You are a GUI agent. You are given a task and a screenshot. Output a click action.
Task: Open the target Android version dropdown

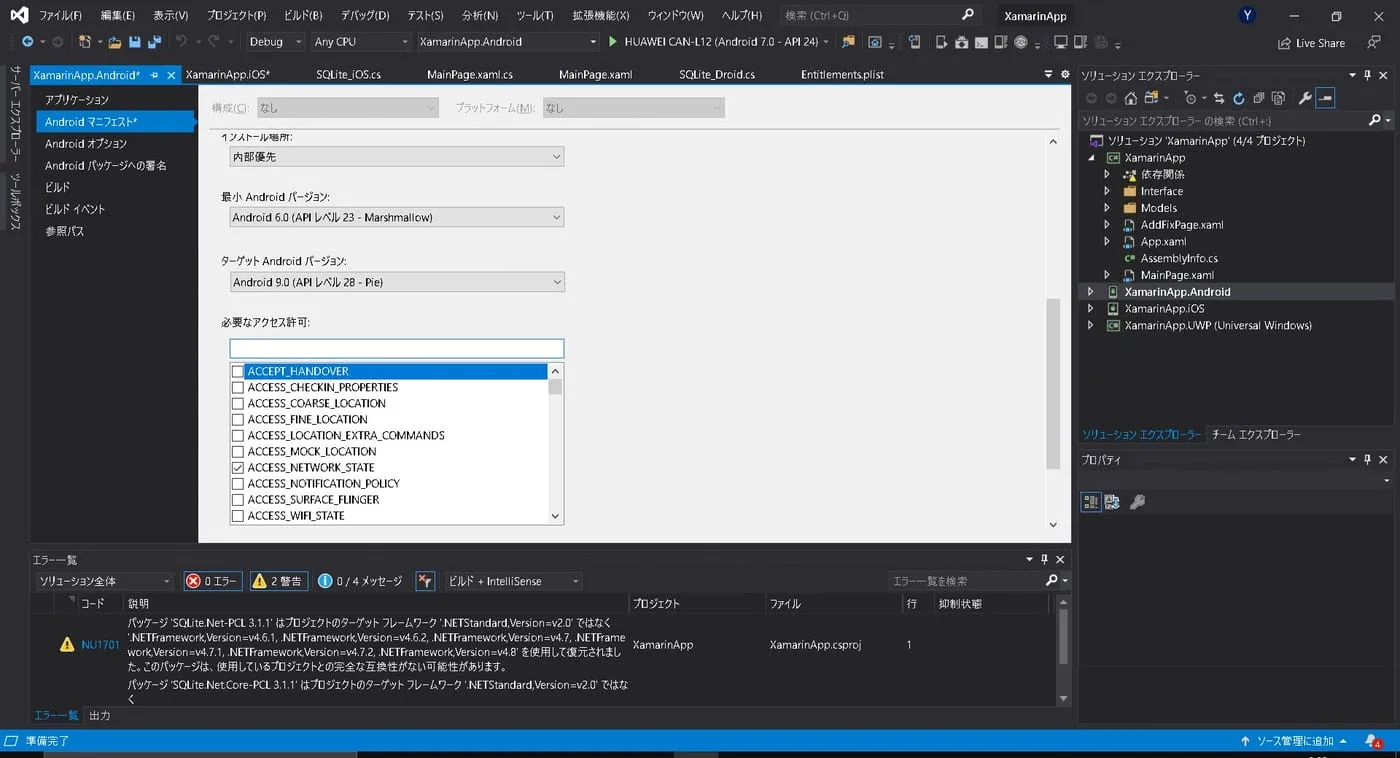pos(397,282)
